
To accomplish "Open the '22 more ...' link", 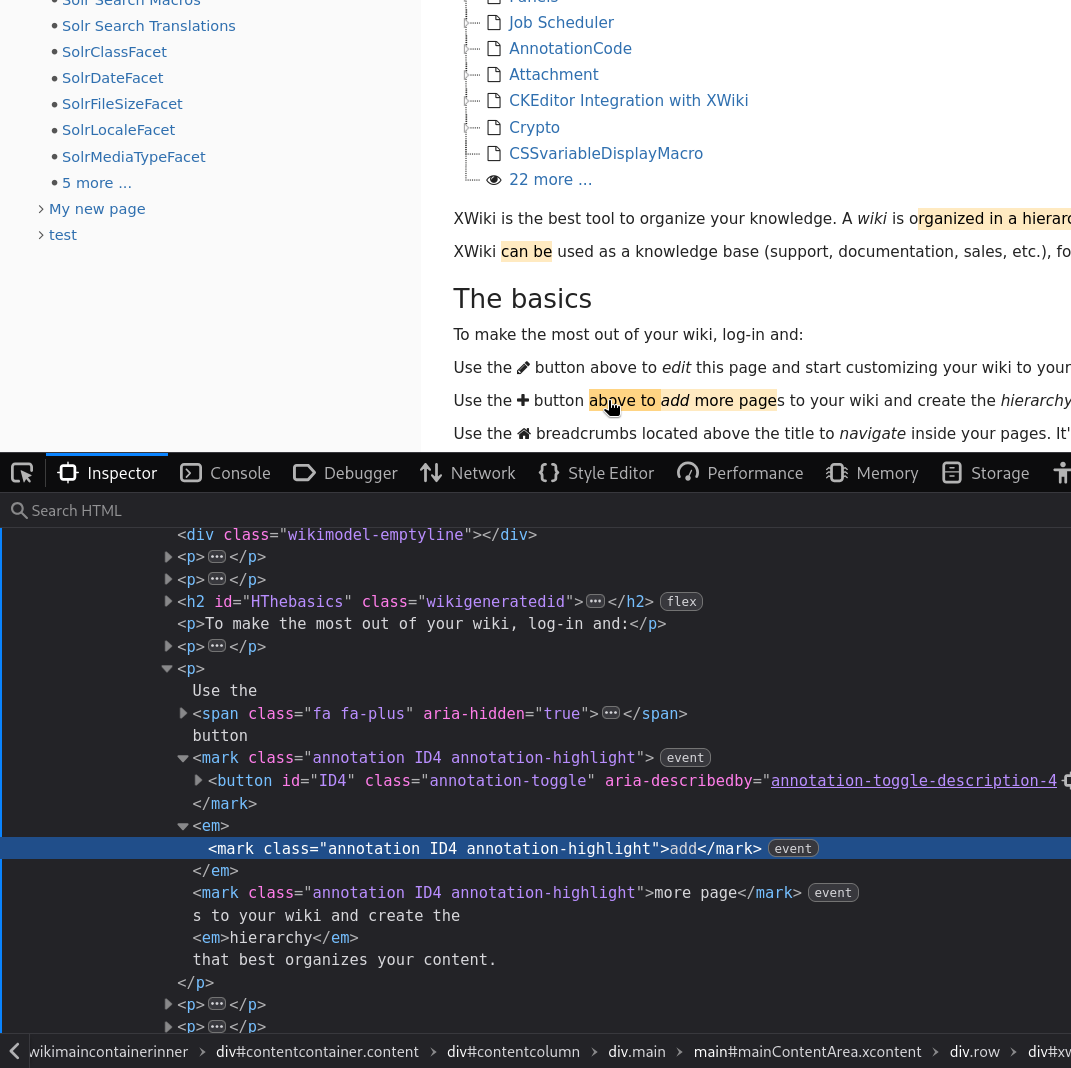I will tap(550, 180).
